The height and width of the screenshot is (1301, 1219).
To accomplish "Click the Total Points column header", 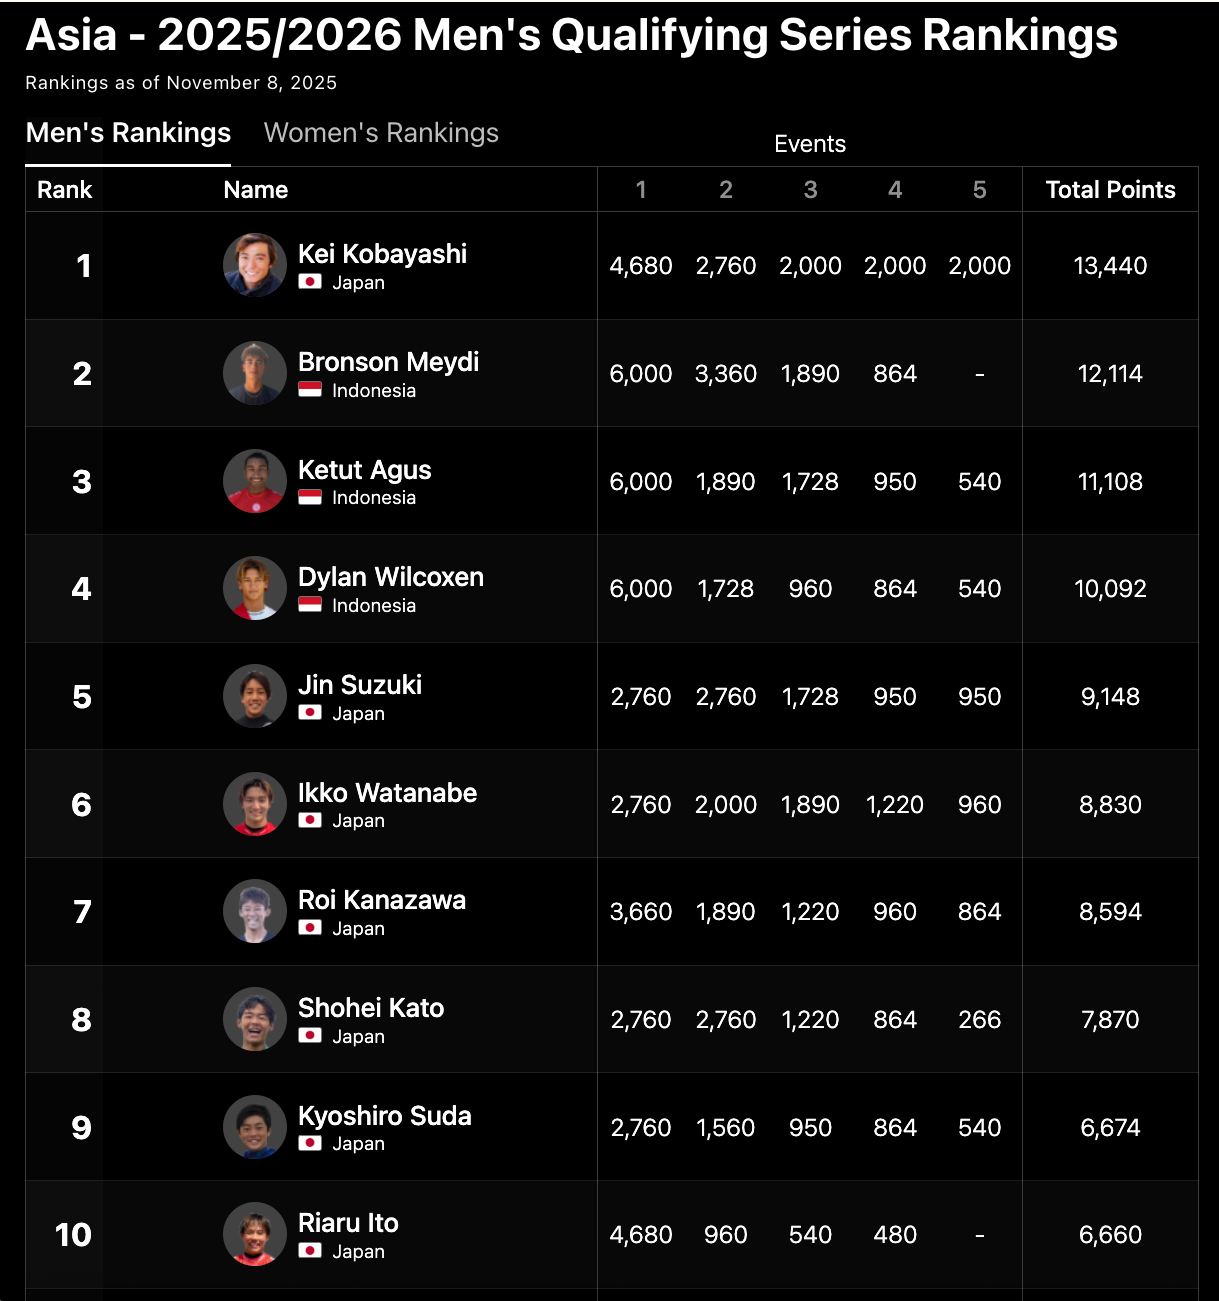I will 1110,190.
